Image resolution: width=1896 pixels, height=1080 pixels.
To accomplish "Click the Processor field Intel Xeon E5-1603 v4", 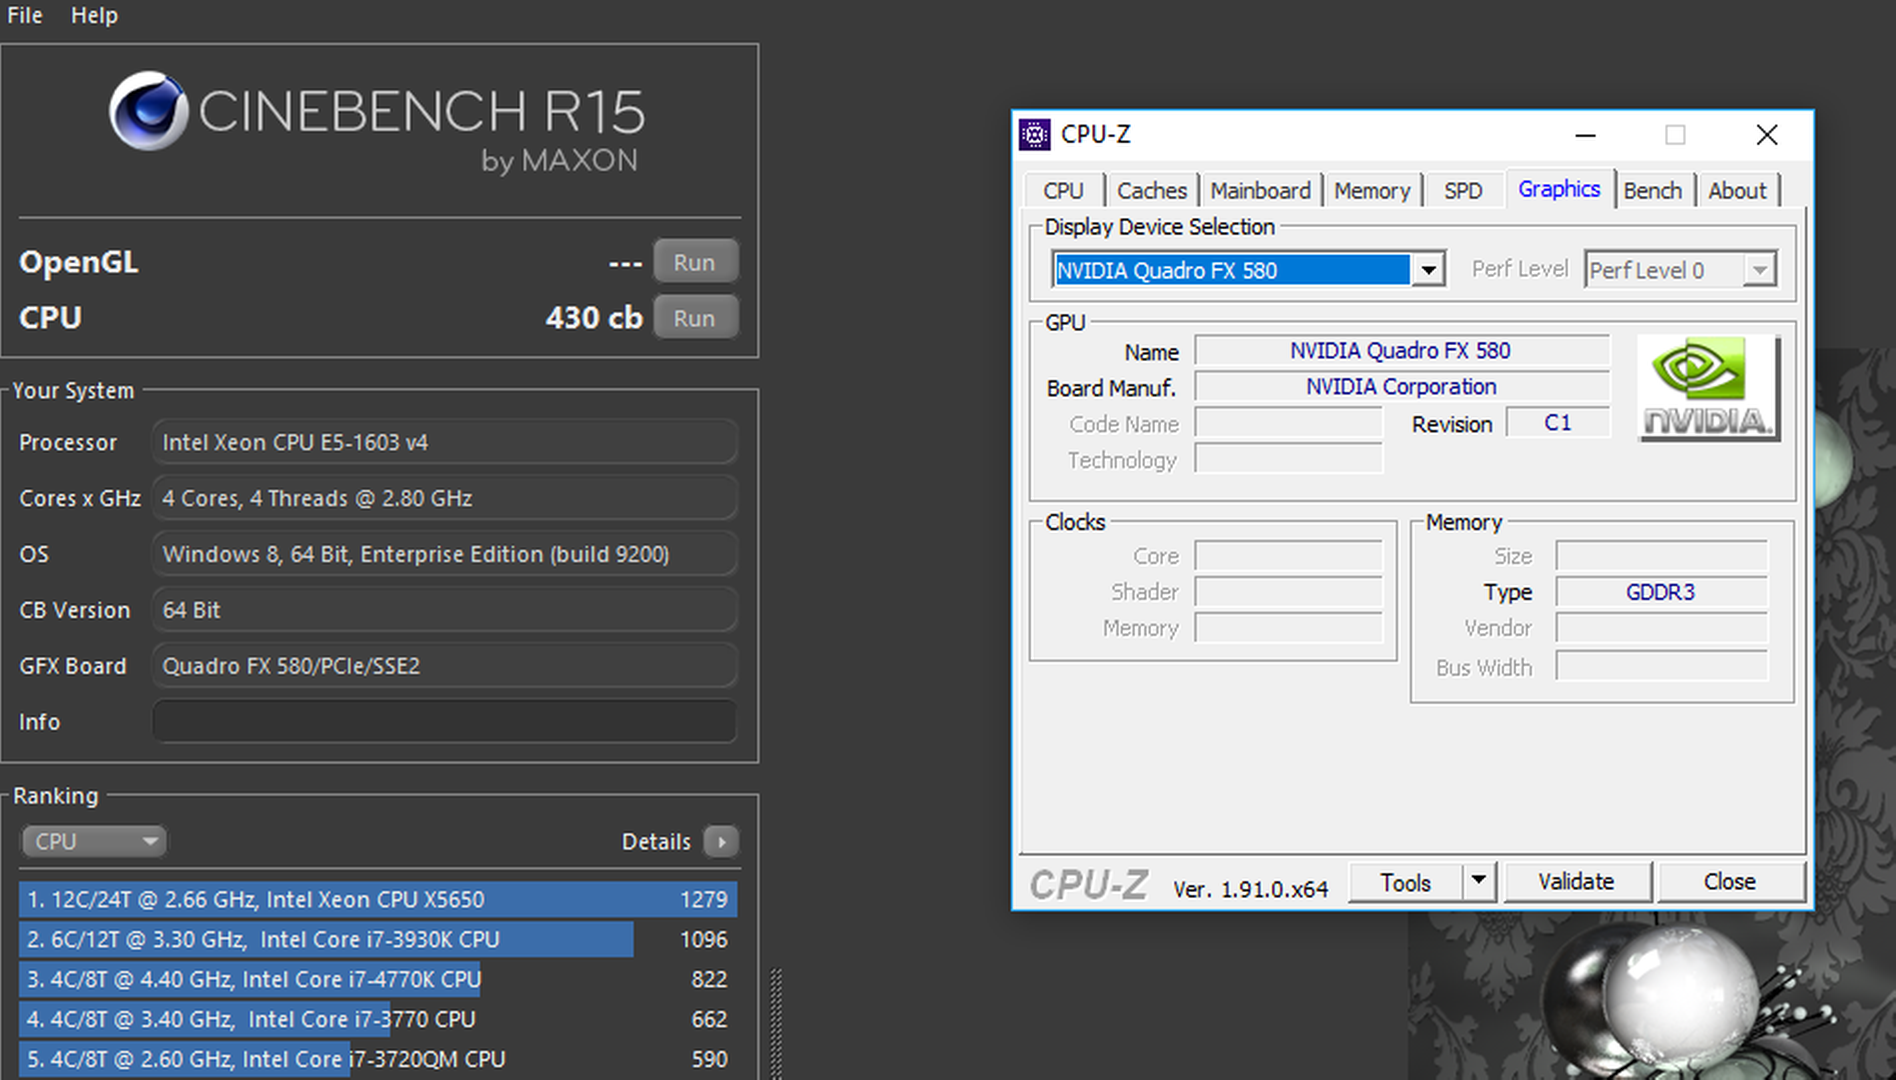I will (x=445, y=442).
